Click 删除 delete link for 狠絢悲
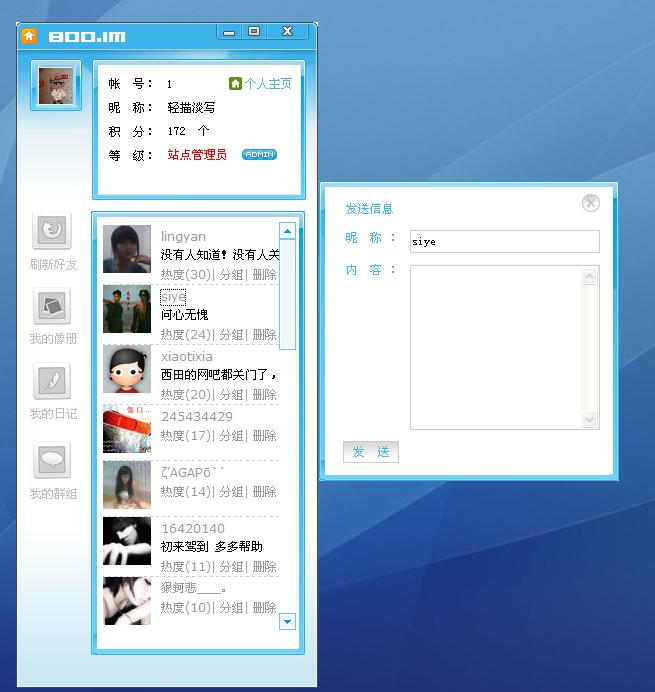This screenshot has height=692, width=655. [x=264, y=608]
